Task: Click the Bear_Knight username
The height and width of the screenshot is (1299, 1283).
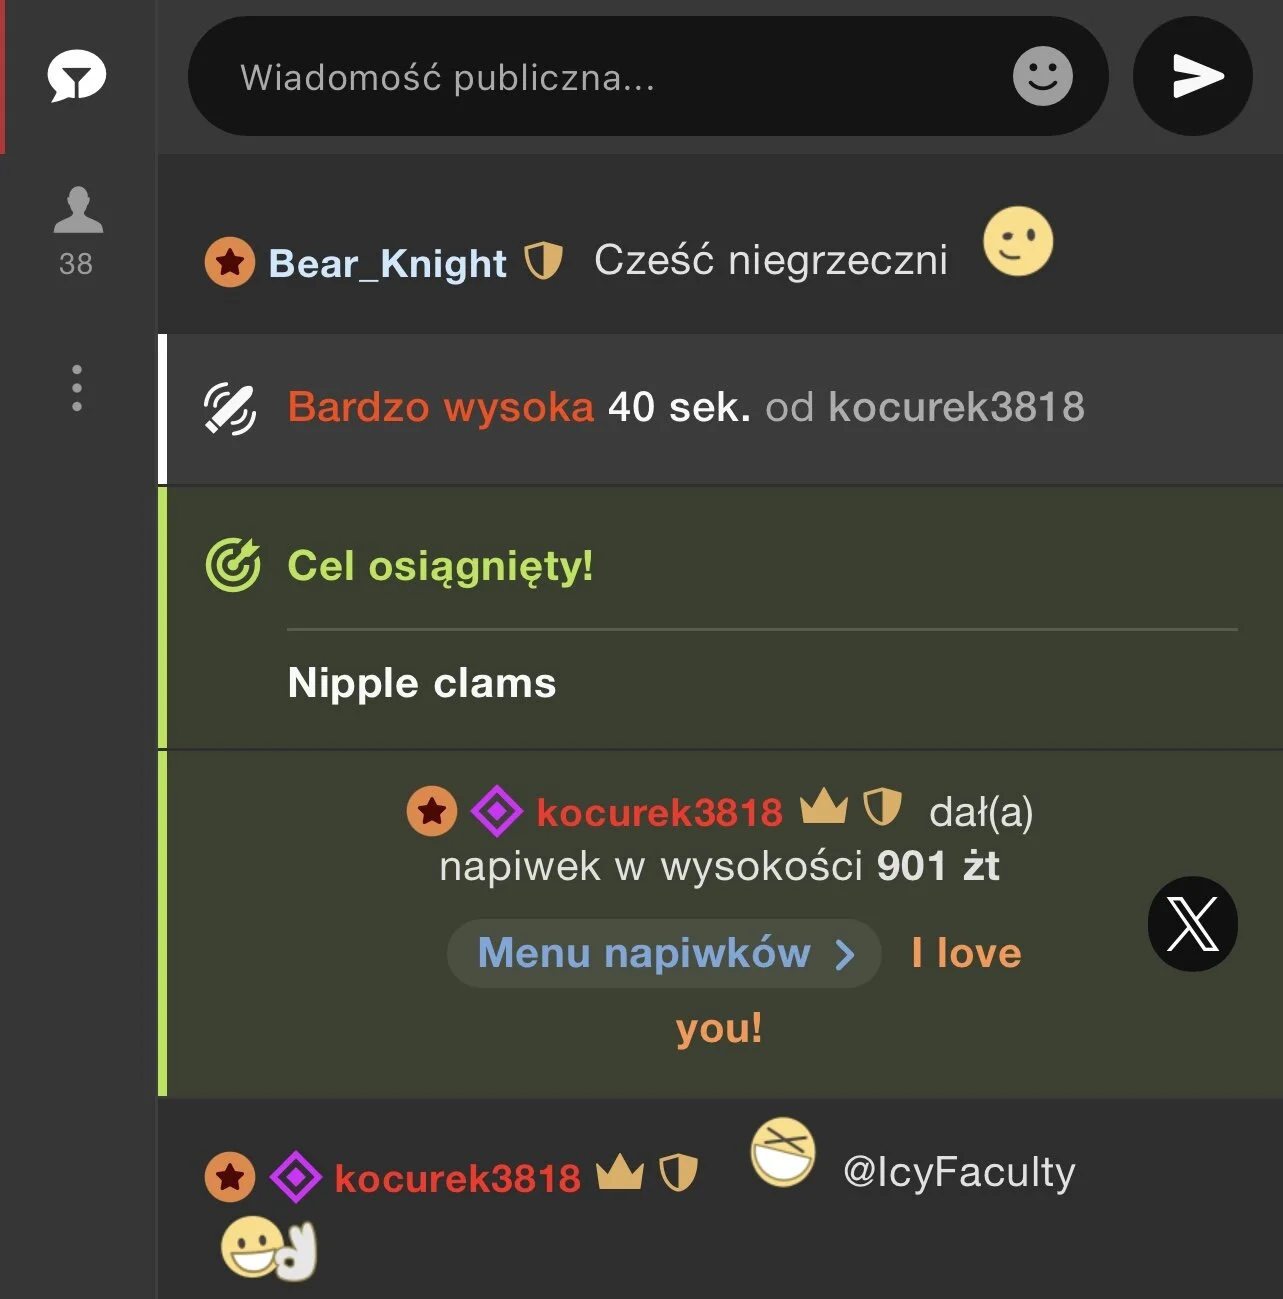Action: tap(387, 263)
